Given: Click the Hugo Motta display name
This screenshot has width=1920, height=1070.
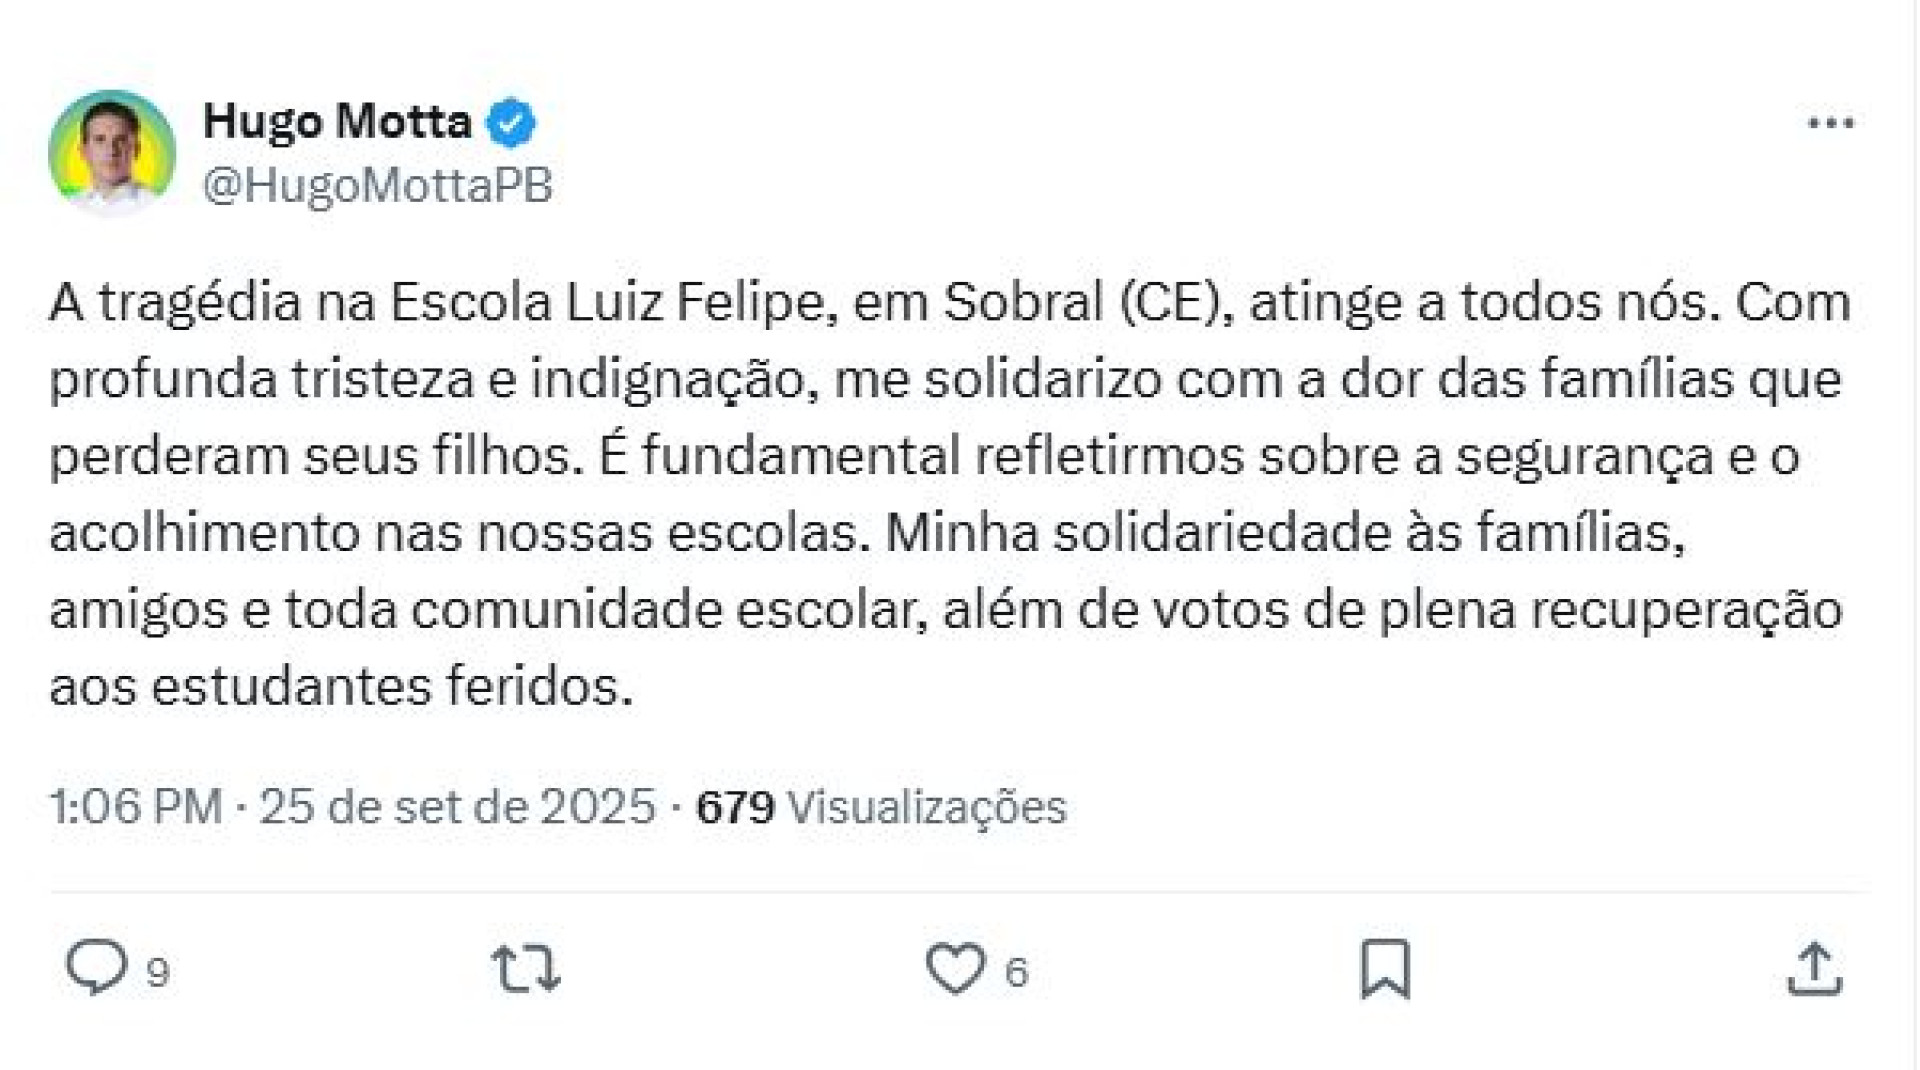Looking at the screenshot, I should 340,120.
